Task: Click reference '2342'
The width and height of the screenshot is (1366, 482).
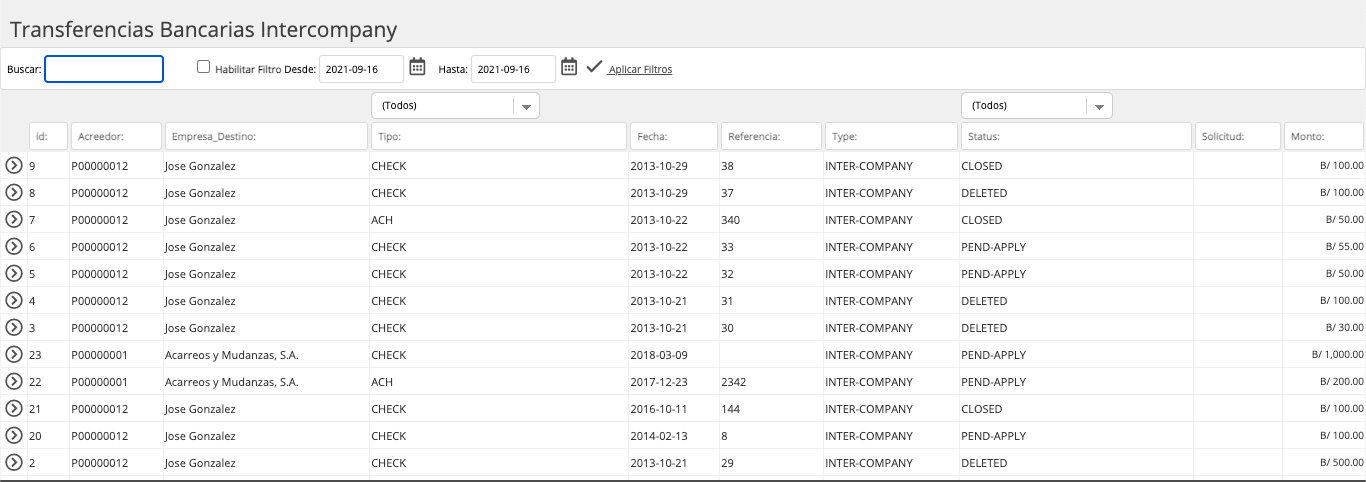Action: click(x=733, y=382)
